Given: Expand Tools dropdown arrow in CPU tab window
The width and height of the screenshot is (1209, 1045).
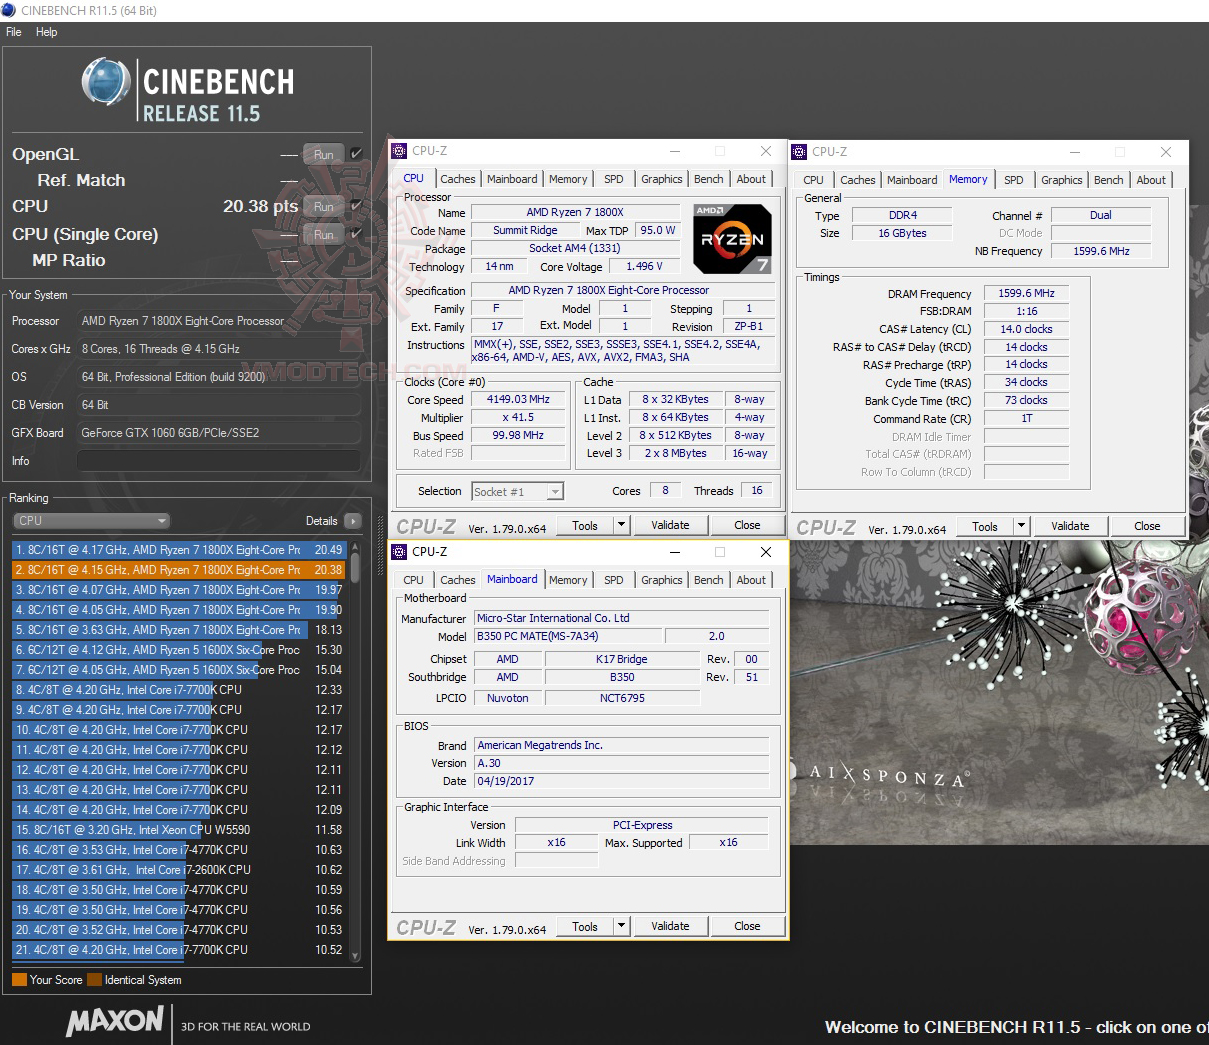Looking at the screenshot, I should (x=621, y=525).
